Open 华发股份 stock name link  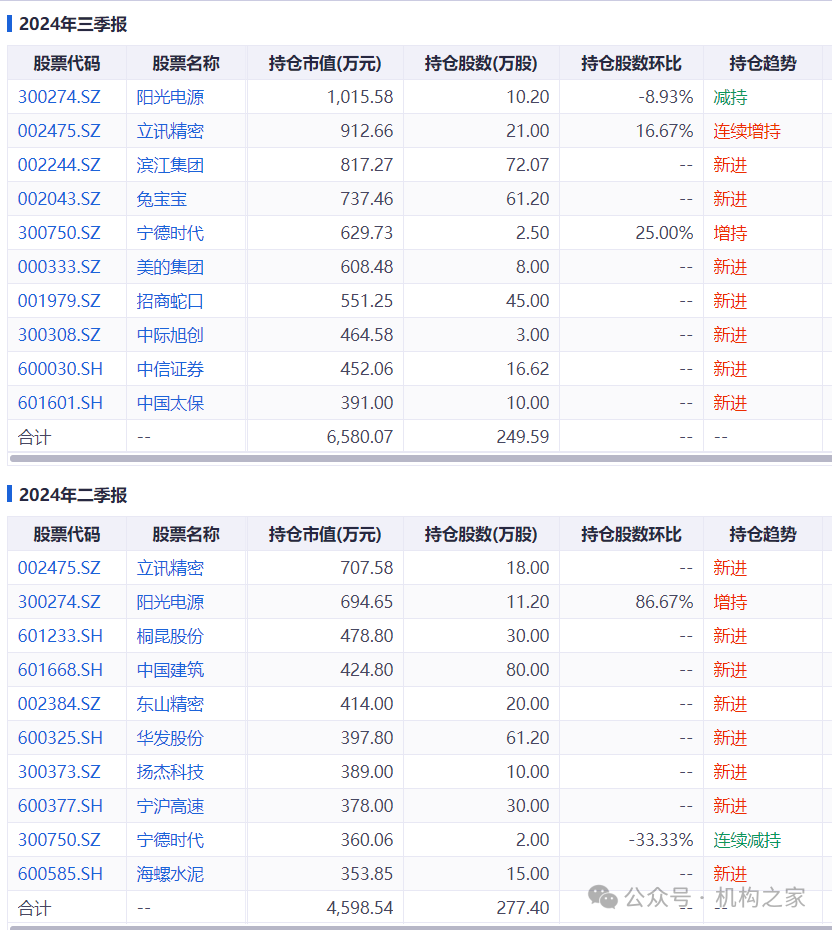pos(170,738)
